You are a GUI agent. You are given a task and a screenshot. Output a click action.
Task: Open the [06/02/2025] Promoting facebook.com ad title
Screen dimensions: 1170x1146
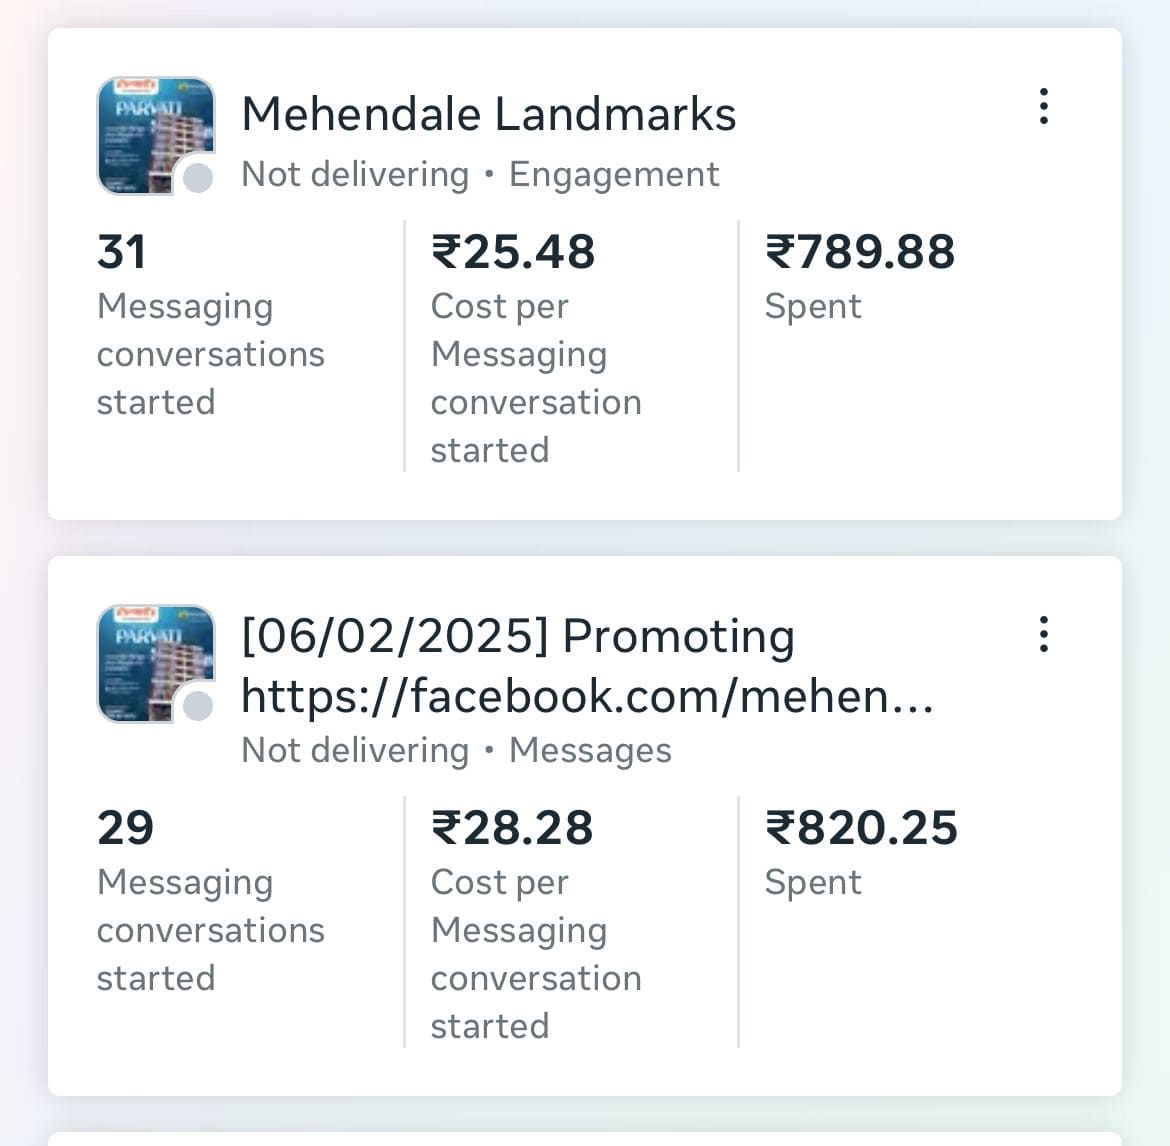586,666
